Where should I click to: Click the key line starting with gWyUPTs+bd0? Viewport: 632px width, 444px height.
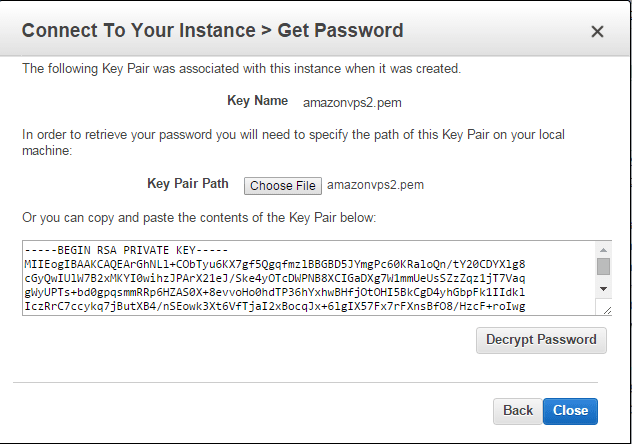274,293
